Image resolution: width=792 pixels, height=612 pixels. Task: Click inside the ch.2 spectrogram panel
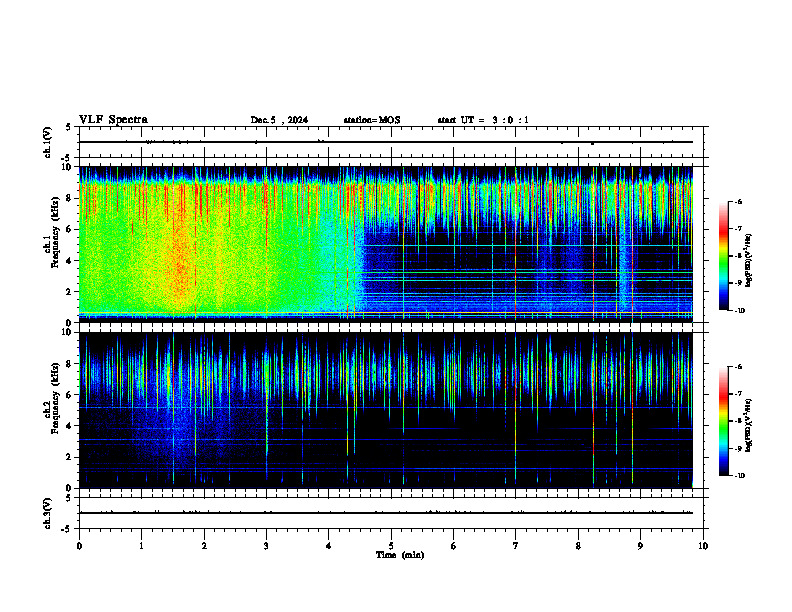pyautogui.click(x=386, y=410)
